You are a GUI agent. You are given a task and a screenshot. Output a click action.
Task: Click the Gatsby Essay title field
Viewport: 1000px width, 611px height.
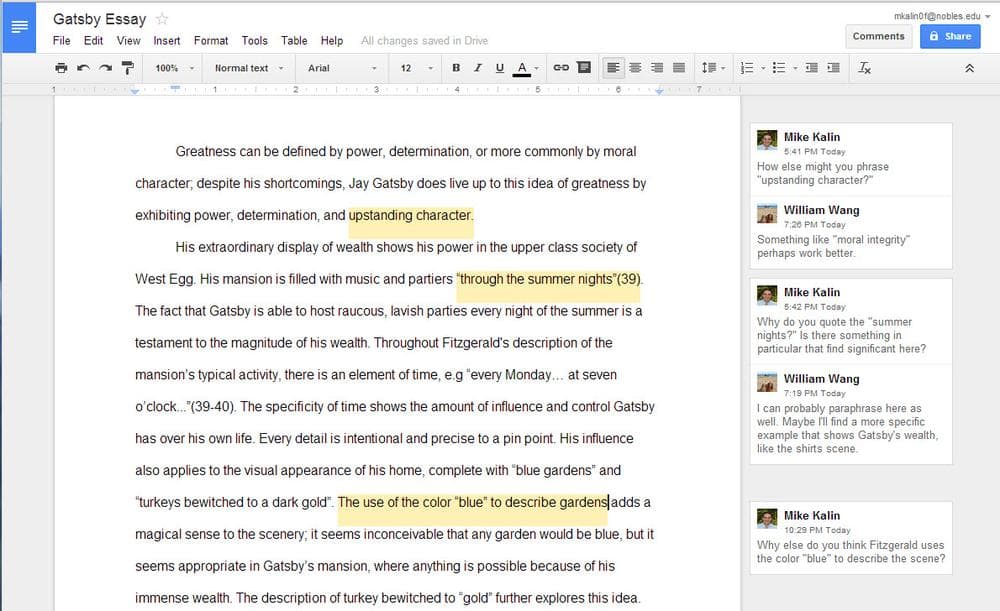pyautogui.click(x=100, y=18)
